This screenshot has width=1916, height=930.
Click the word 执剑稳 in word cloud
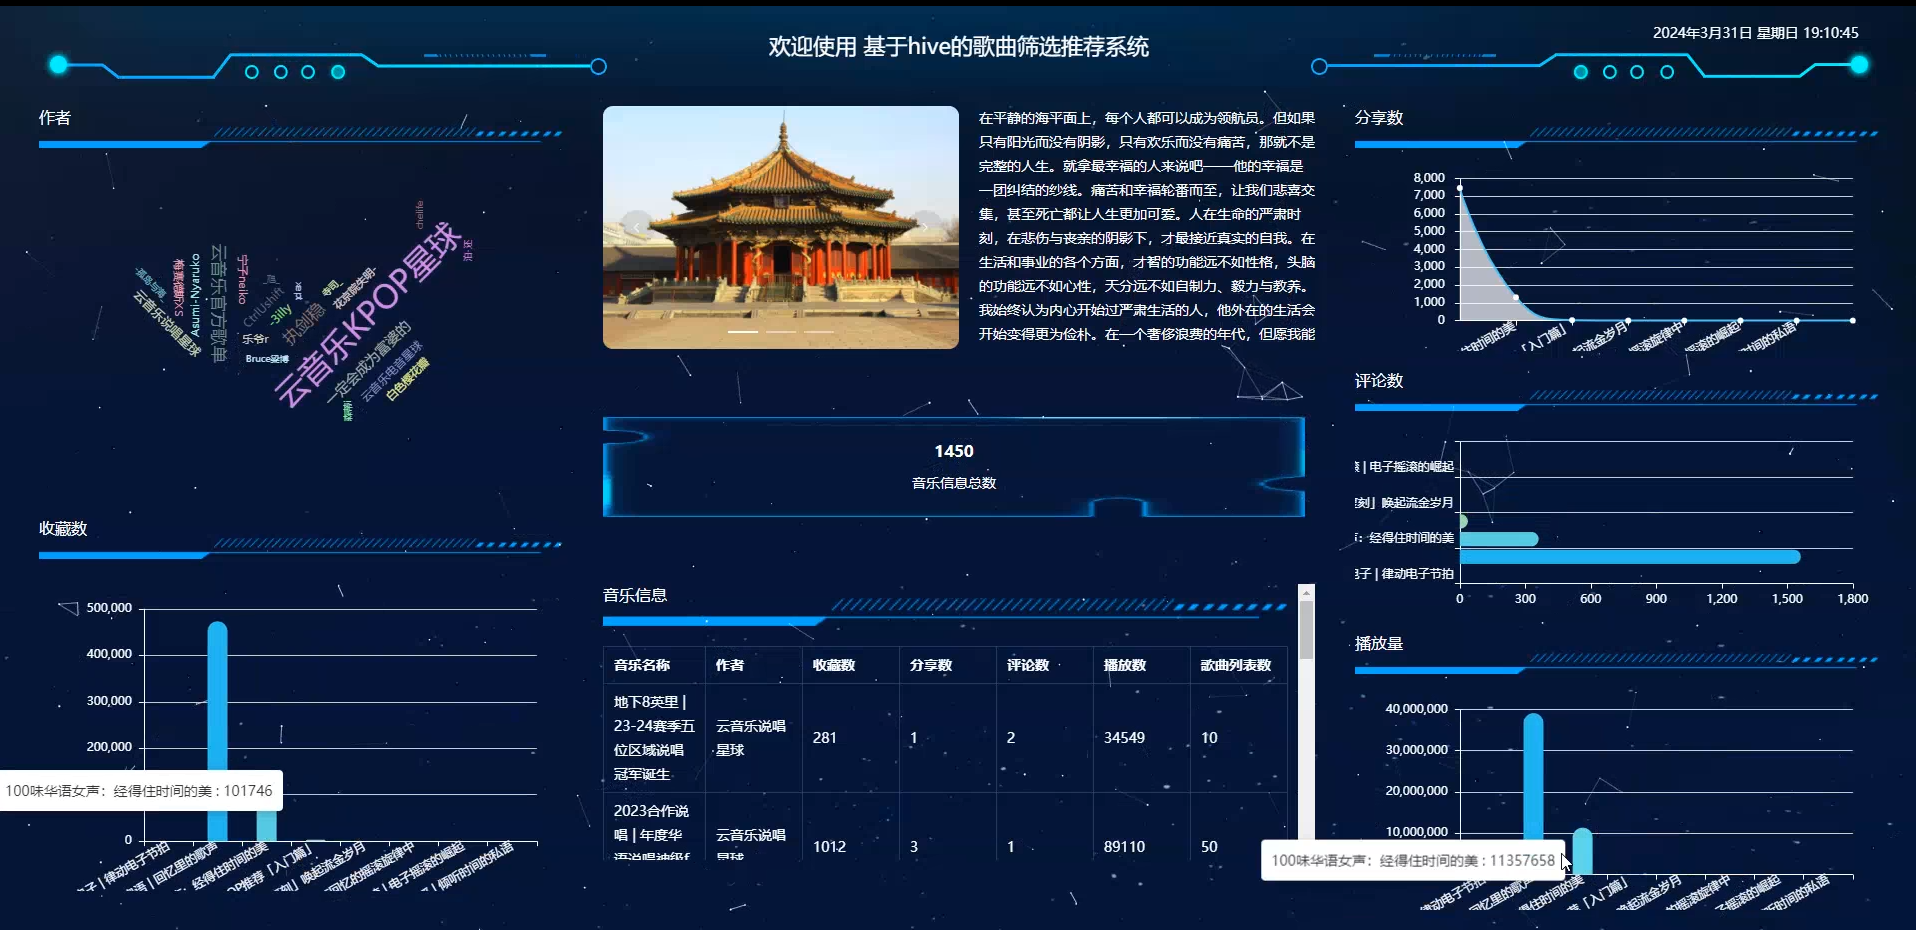(303, 325)
